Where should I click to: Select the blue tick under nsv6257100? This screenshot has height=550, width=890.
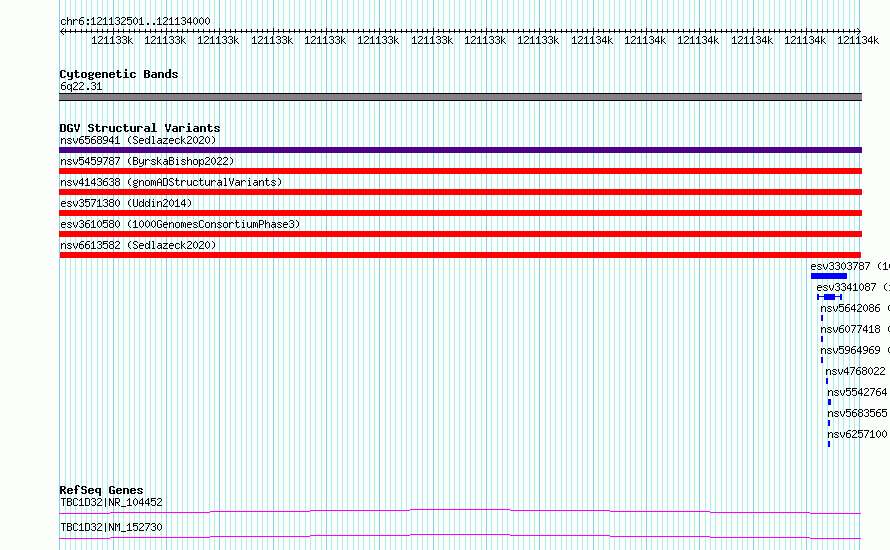click(x=829, y=444)
